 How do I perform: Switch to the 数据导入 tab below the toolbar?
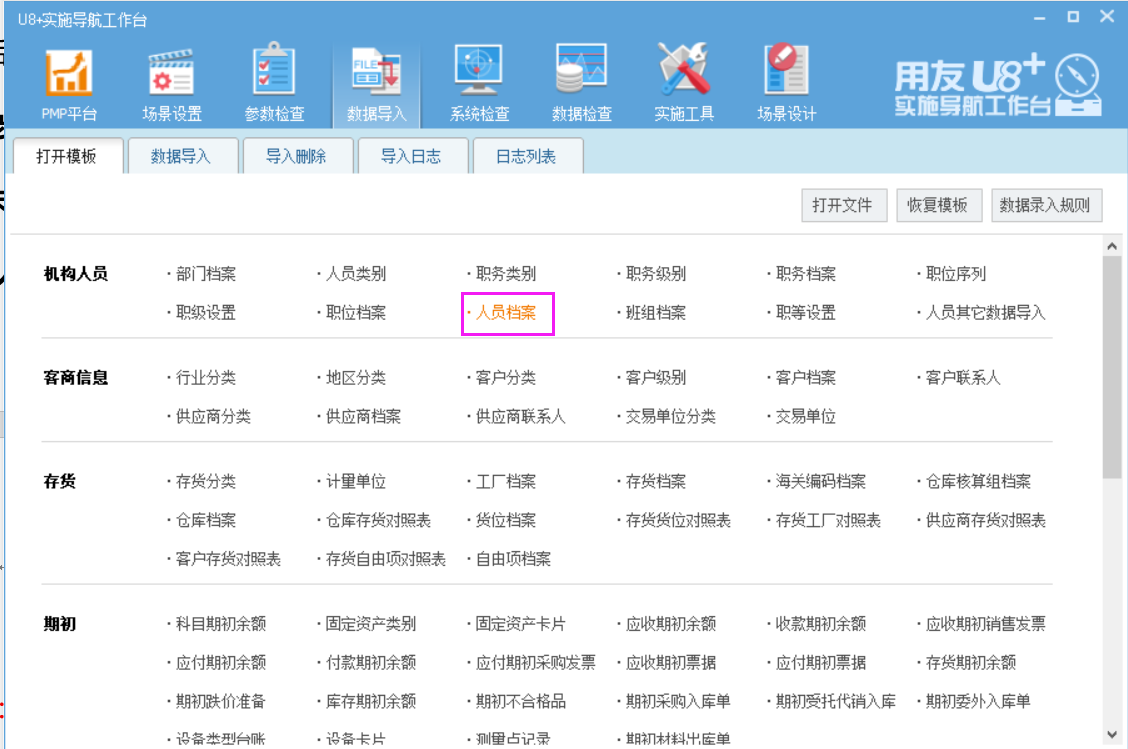(181, 156)
